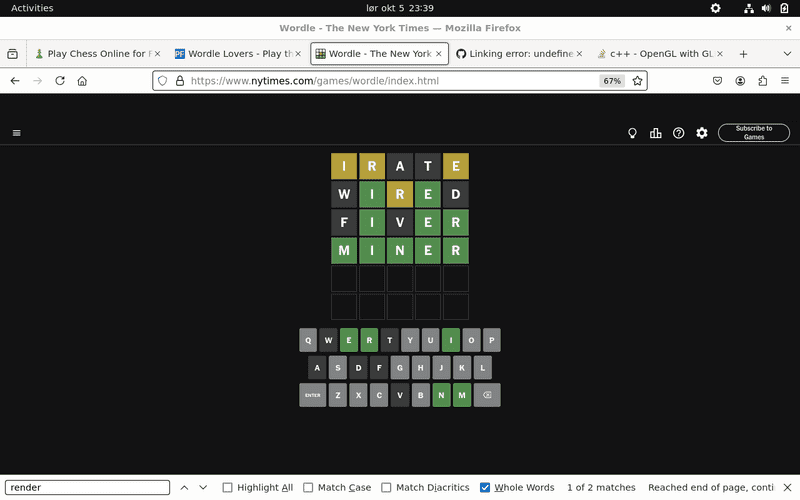This screenshot has height=500, width=800.
Task: Enable the Highlight All checkbox
Action: [x=228, y=488]
